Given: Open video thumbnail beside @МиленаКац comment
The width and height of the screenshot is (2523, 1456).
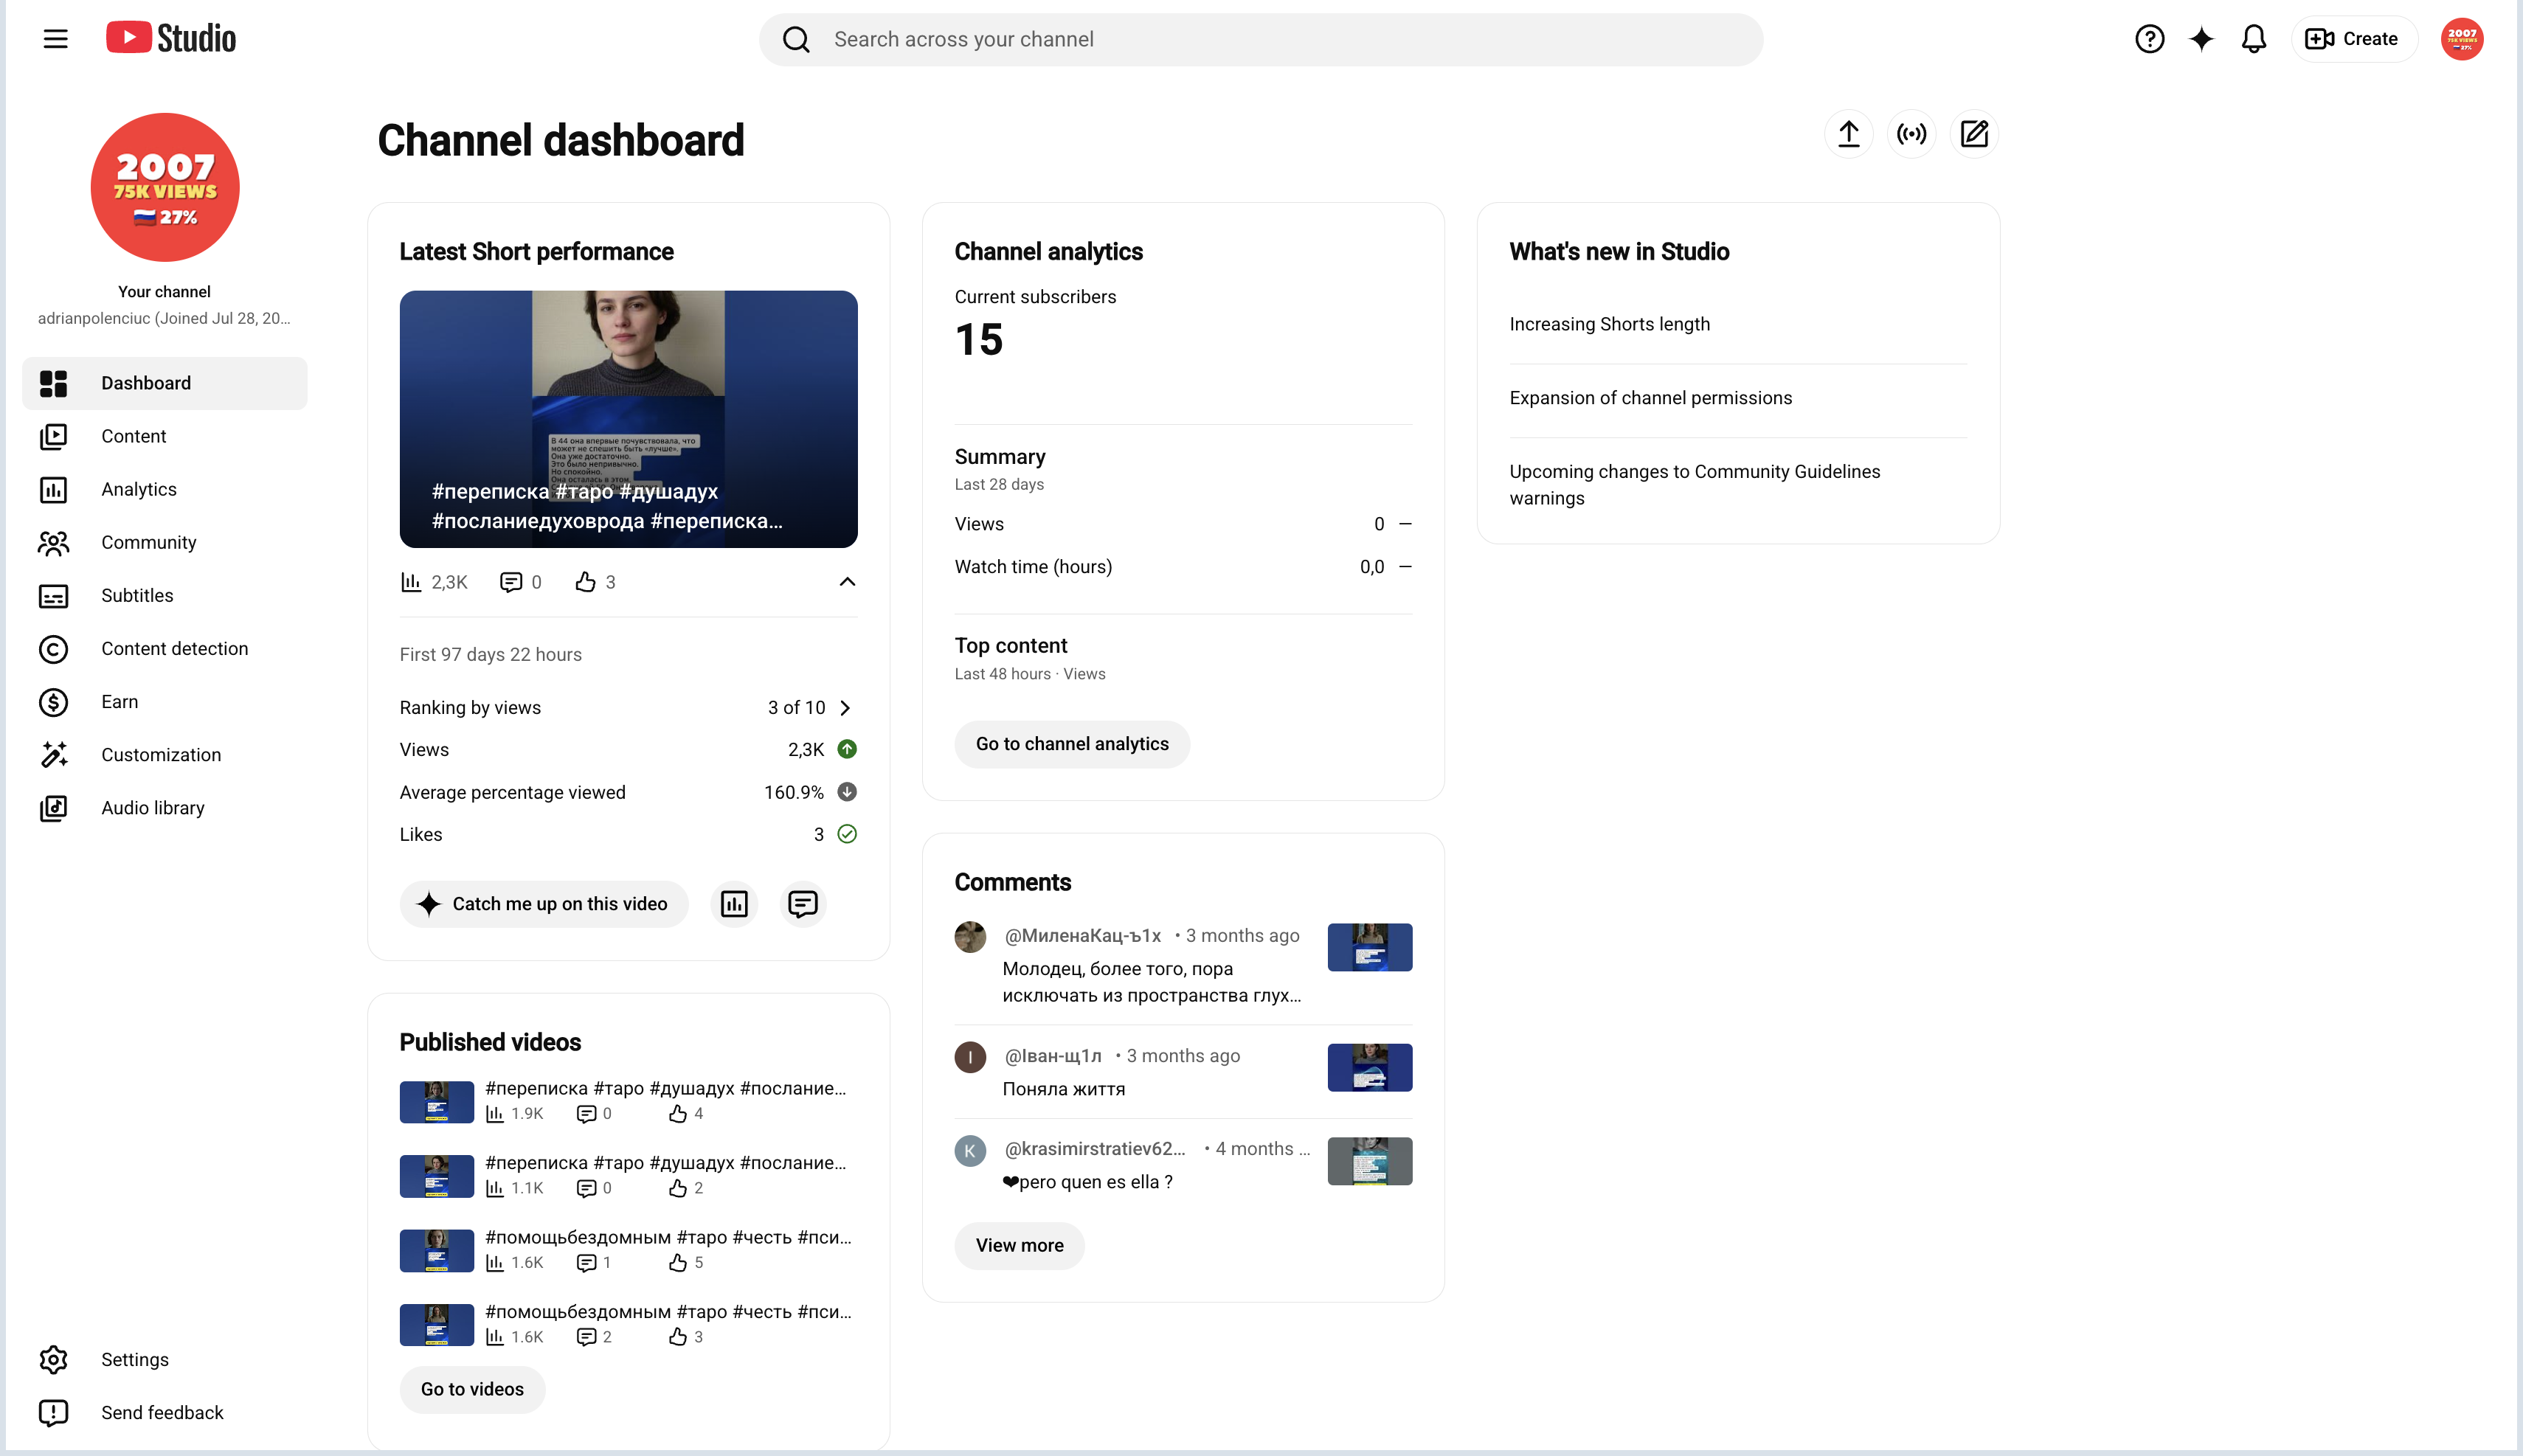Looking at the screenshot, I should tap(1369, 947).
